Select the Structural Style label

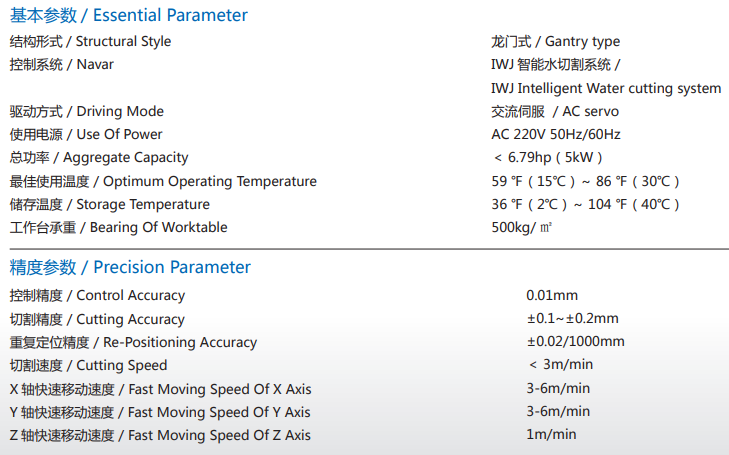[x=90, y=41]
